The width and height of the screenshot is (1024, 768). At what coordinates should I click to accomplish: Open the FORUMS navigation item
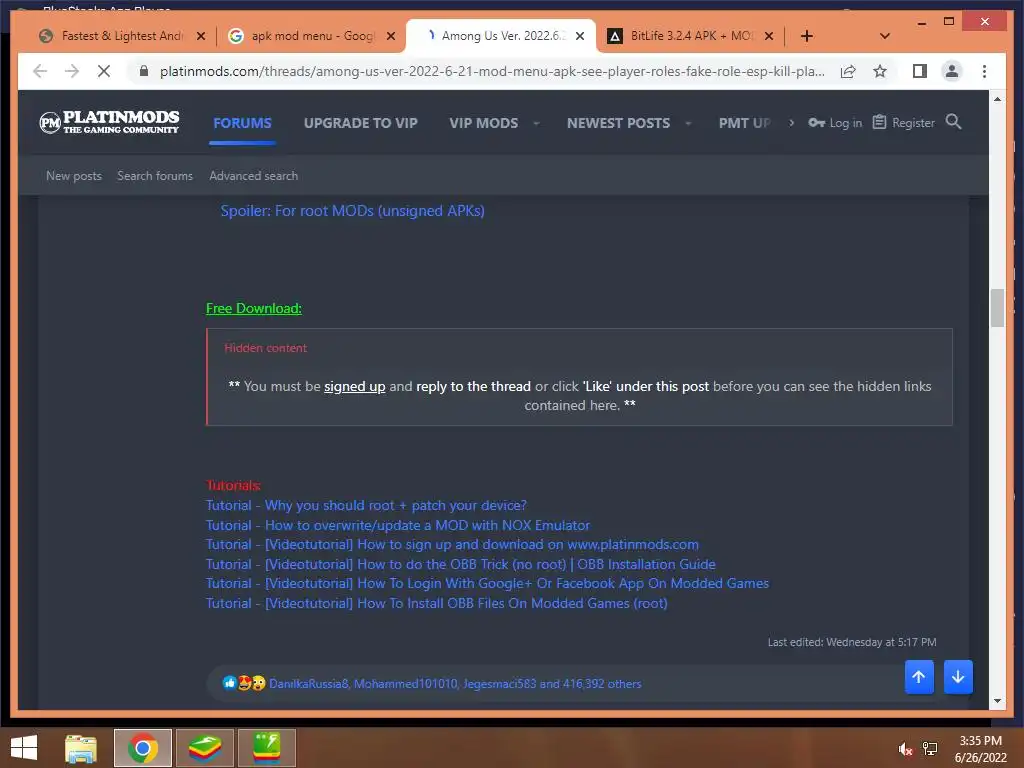pos(242,123)
